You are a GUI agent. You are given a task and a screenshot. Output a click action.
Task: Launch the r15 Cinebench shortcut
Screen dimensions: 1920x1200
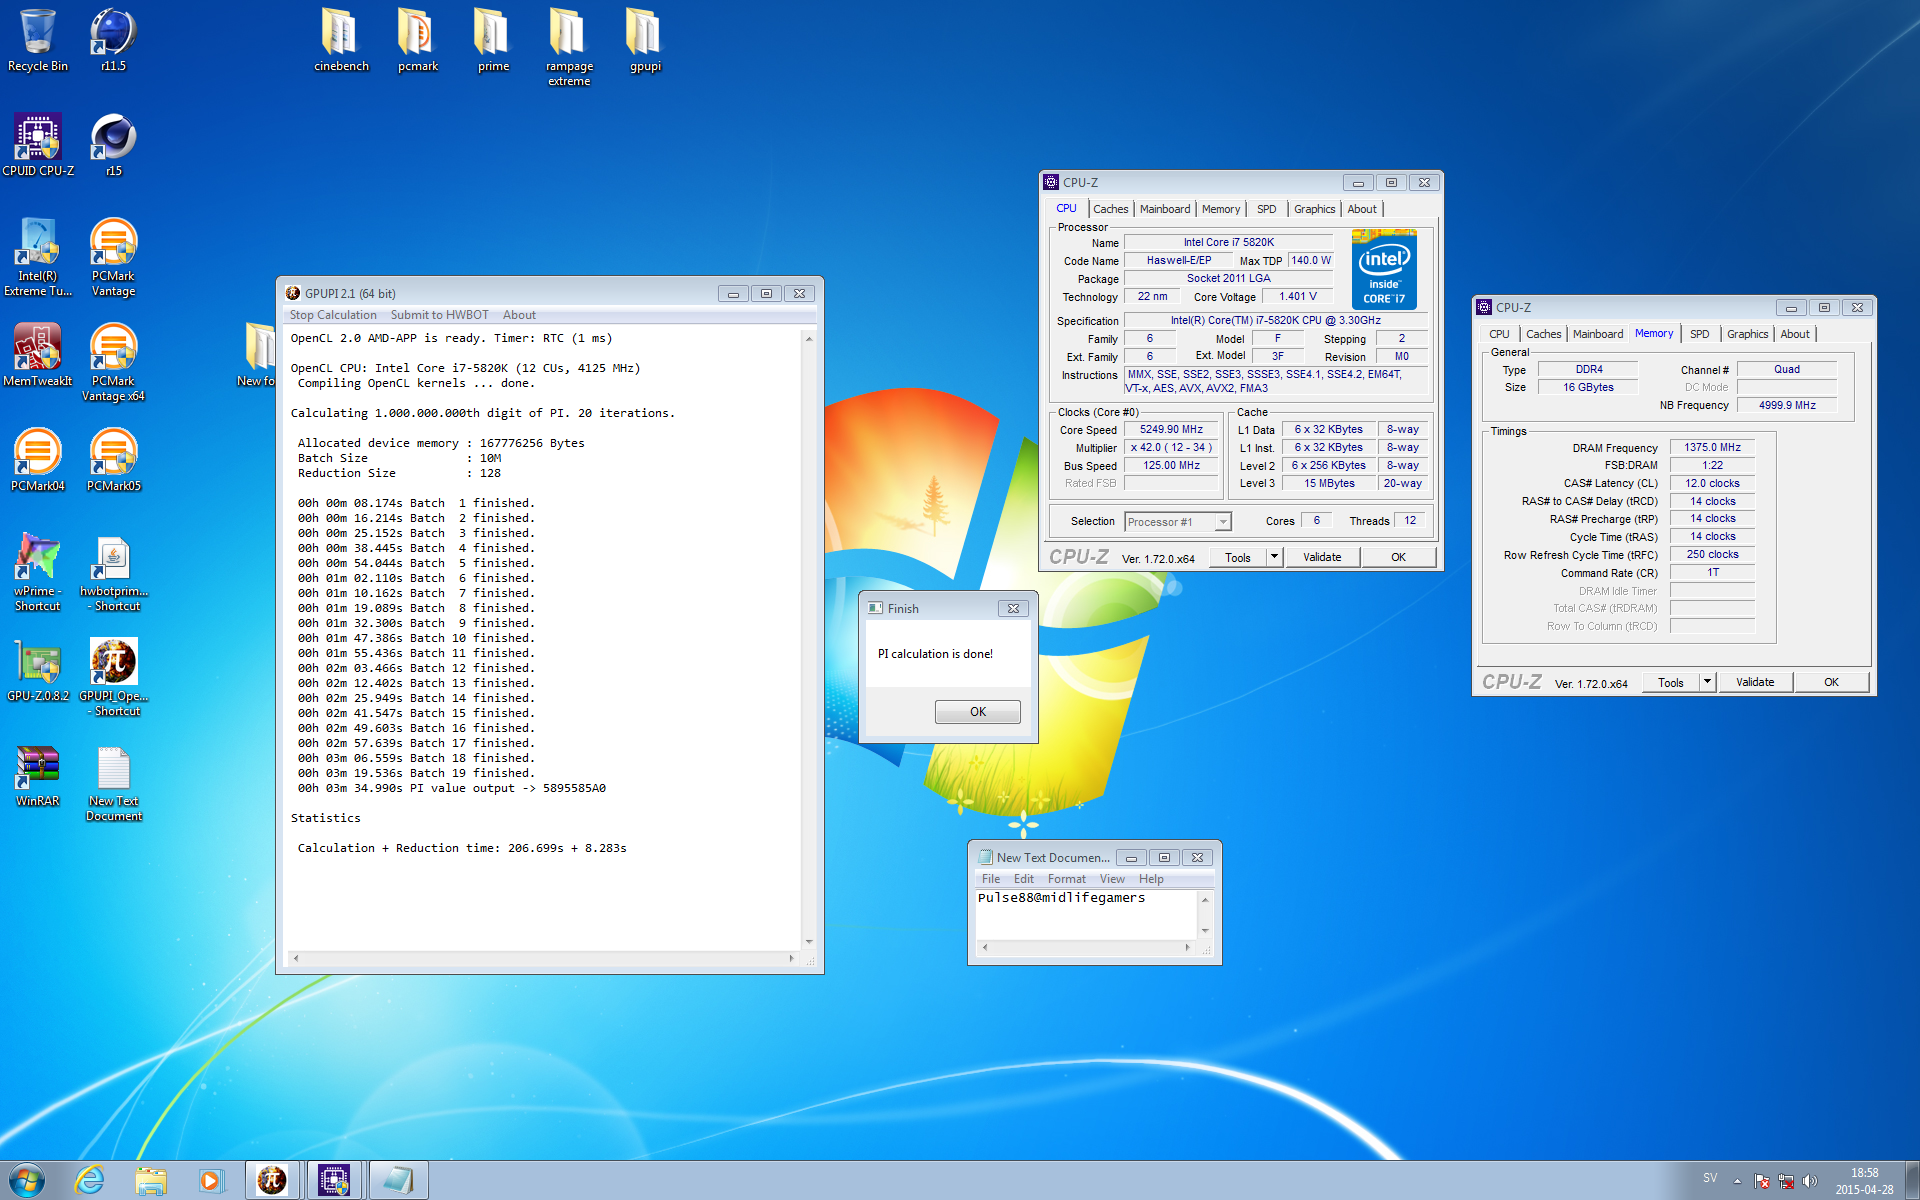coord(113,145)
